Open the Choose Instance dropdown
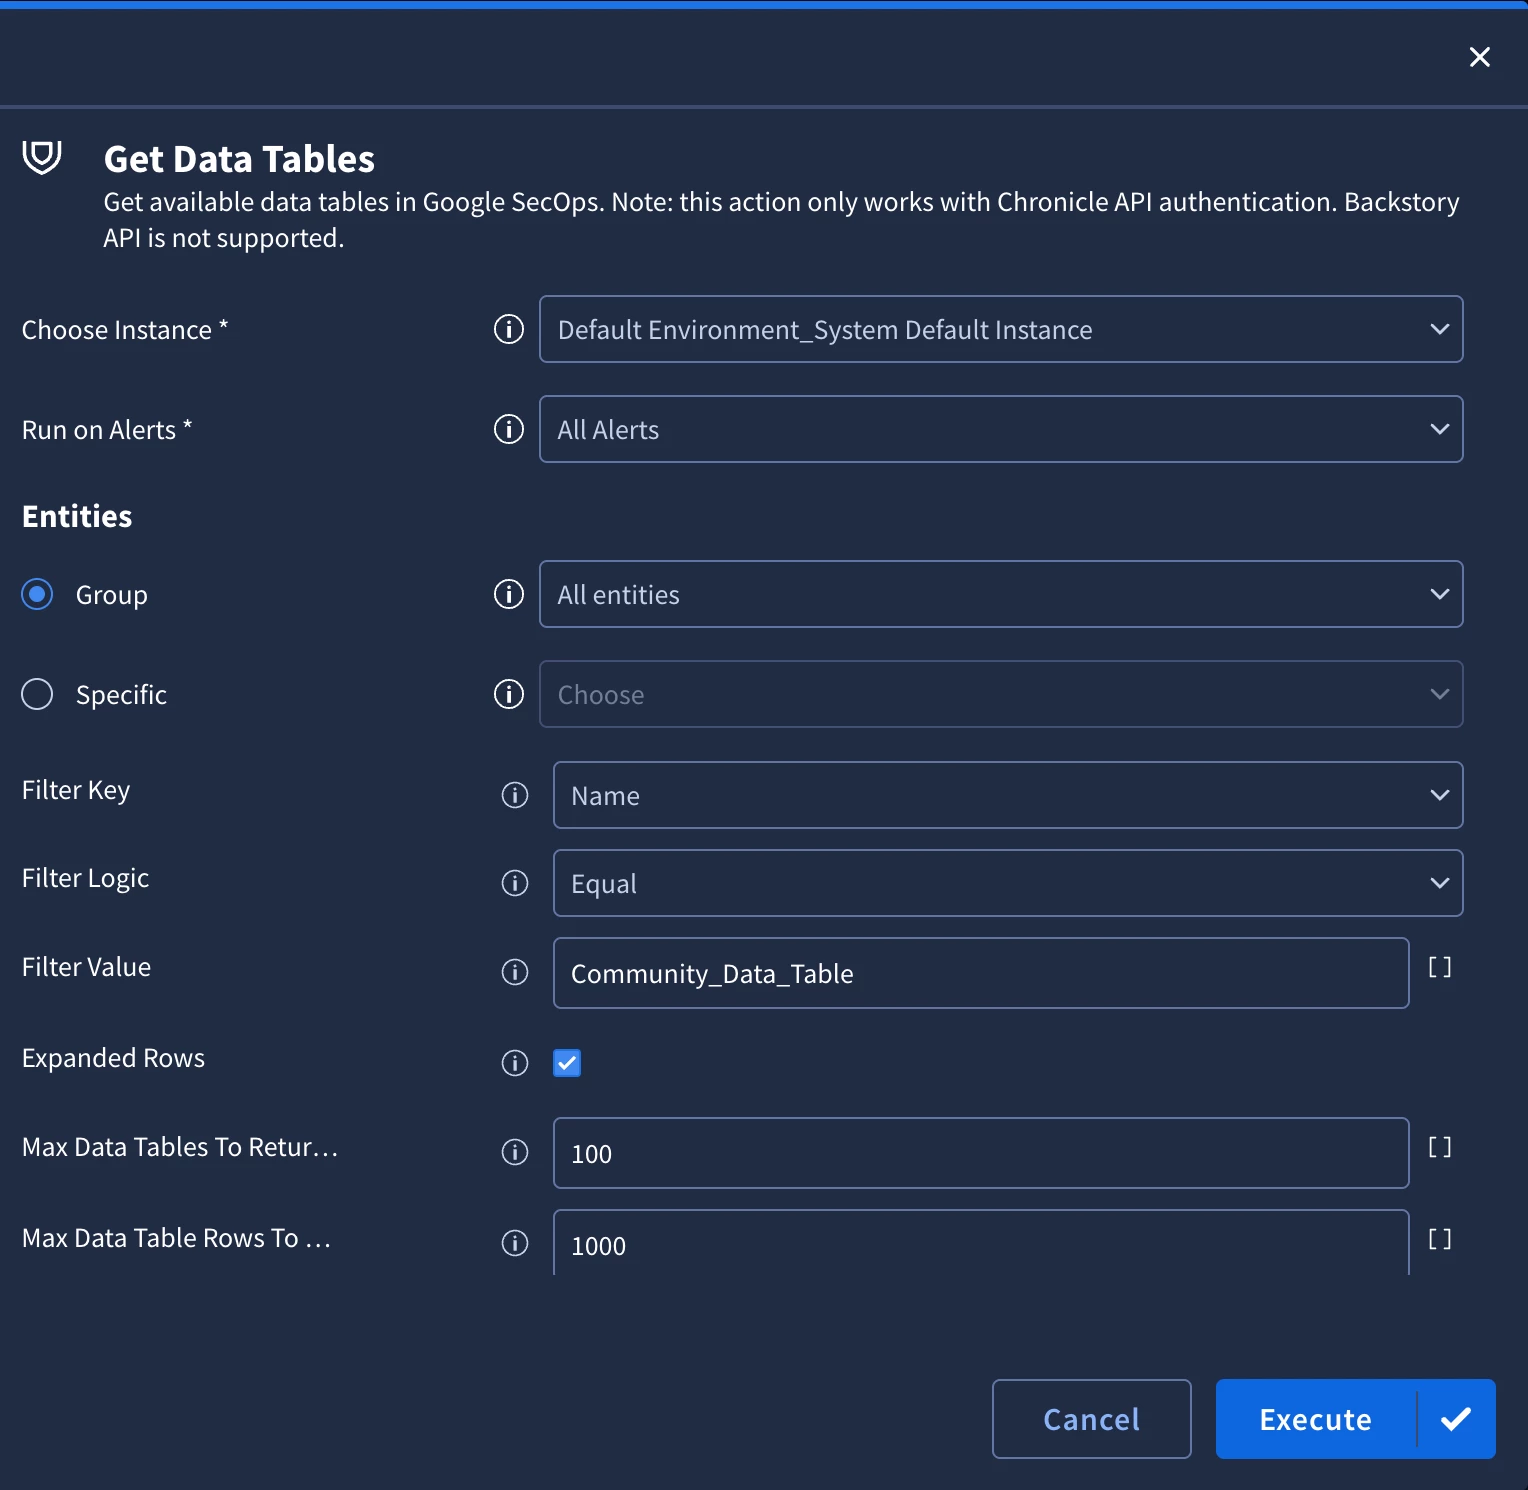1528x1490 pixels. (1001, 329)
